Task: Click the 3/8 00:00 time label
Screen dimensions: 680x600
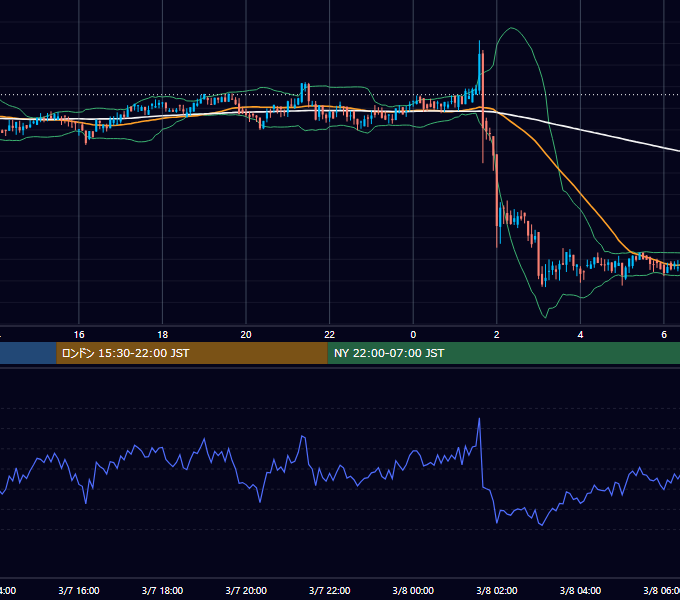Action: [413, 590]
